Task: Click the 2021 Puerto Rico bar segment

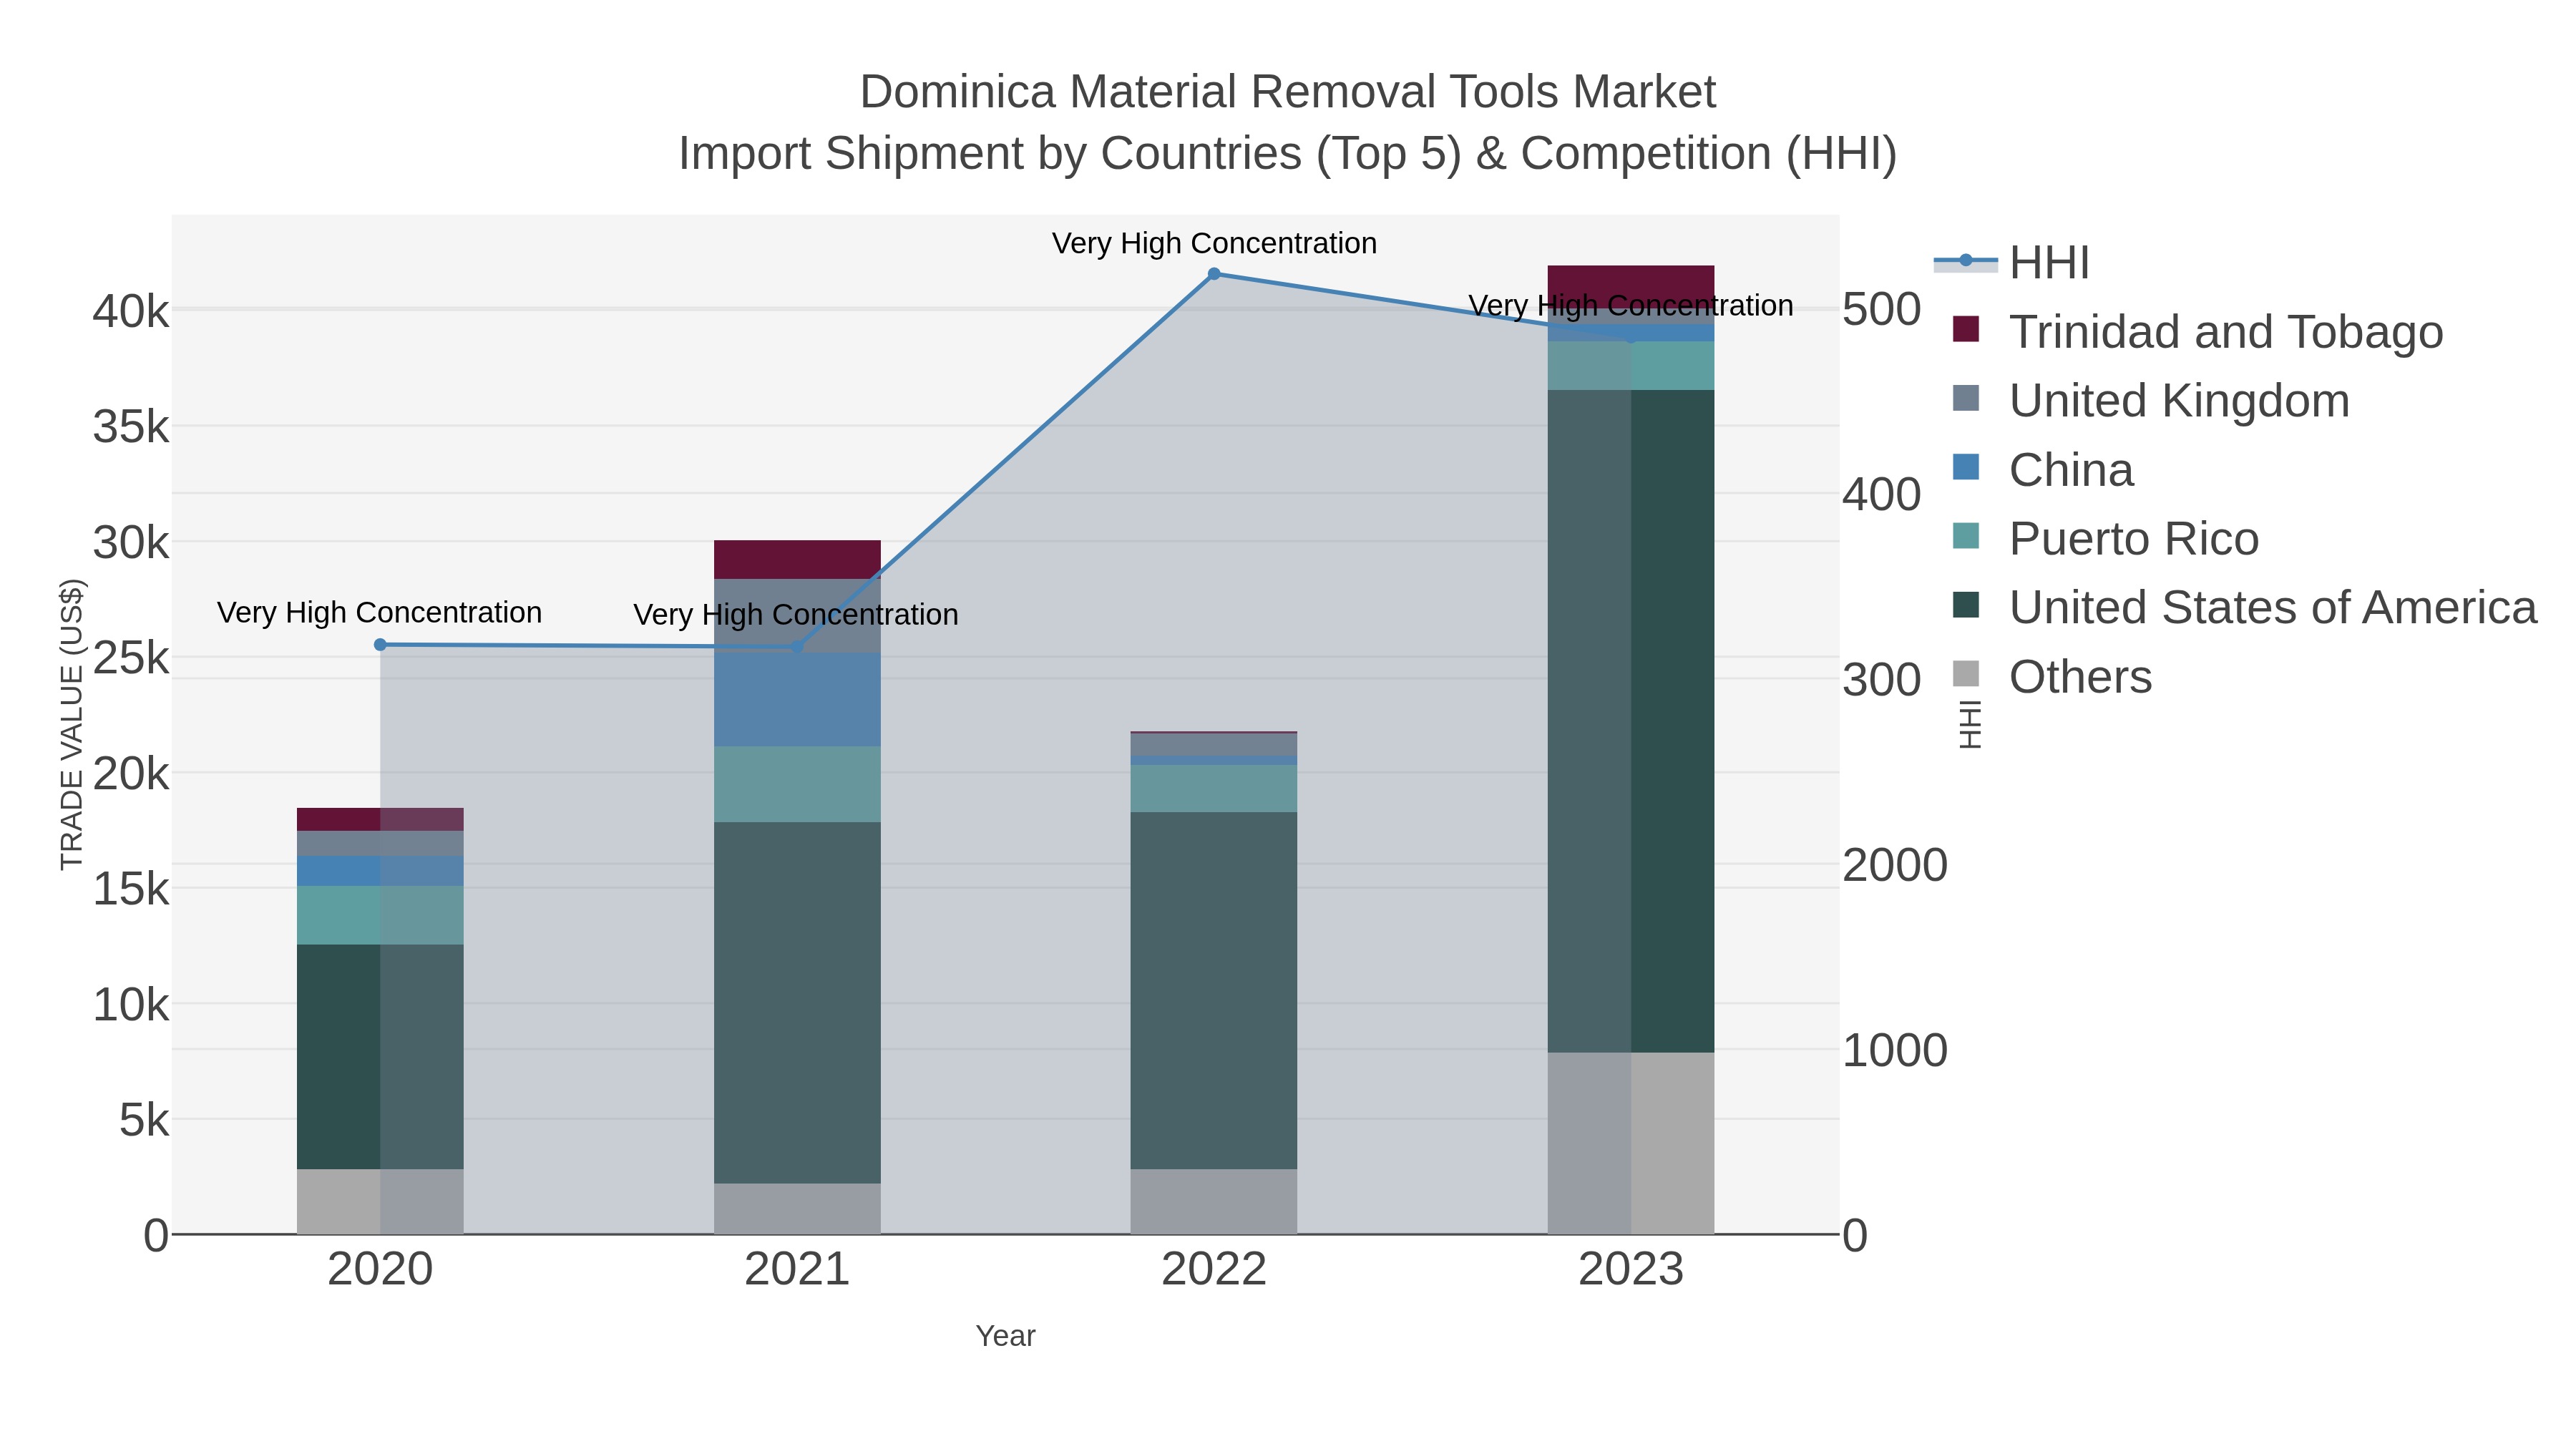Action: pos(797,785)
